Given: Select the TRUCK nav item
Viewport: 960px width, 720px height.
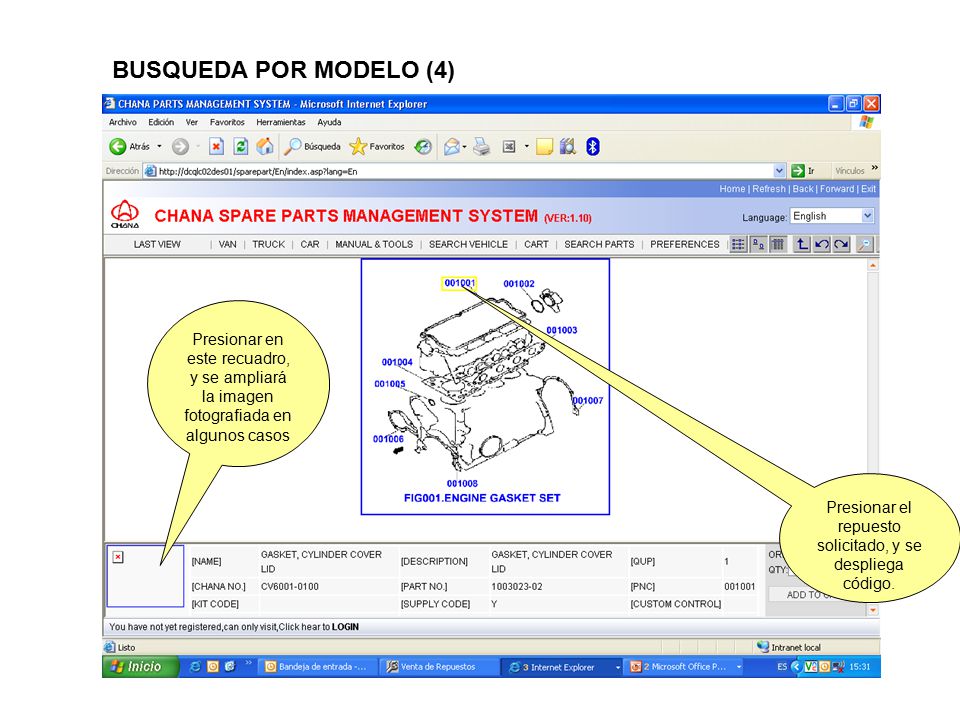Looking at the screenshot, I should tap(269, 244).
